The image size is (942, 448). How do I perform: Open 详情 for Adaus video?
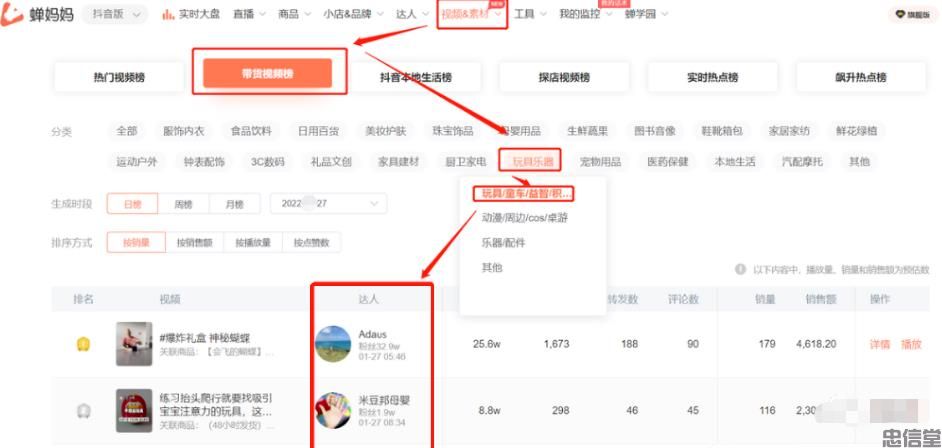click(880, 344)
